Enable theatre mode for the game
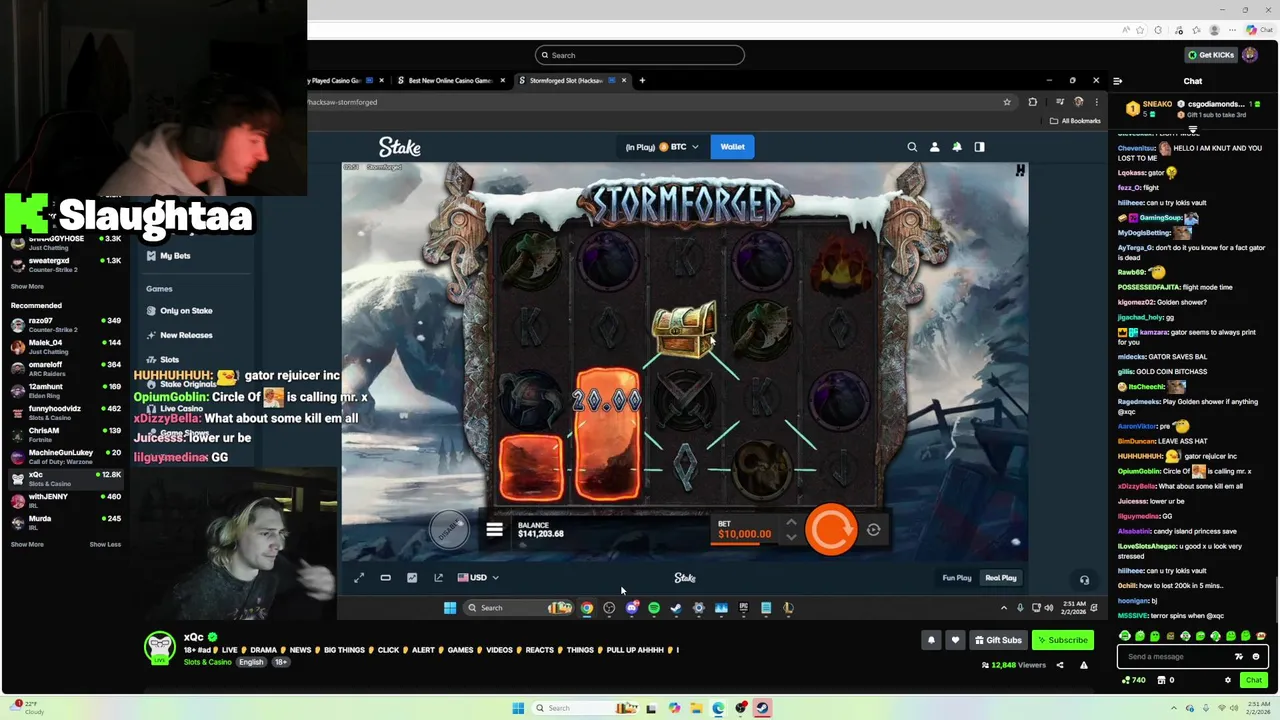1280x720 pixels. click(385, 577)
